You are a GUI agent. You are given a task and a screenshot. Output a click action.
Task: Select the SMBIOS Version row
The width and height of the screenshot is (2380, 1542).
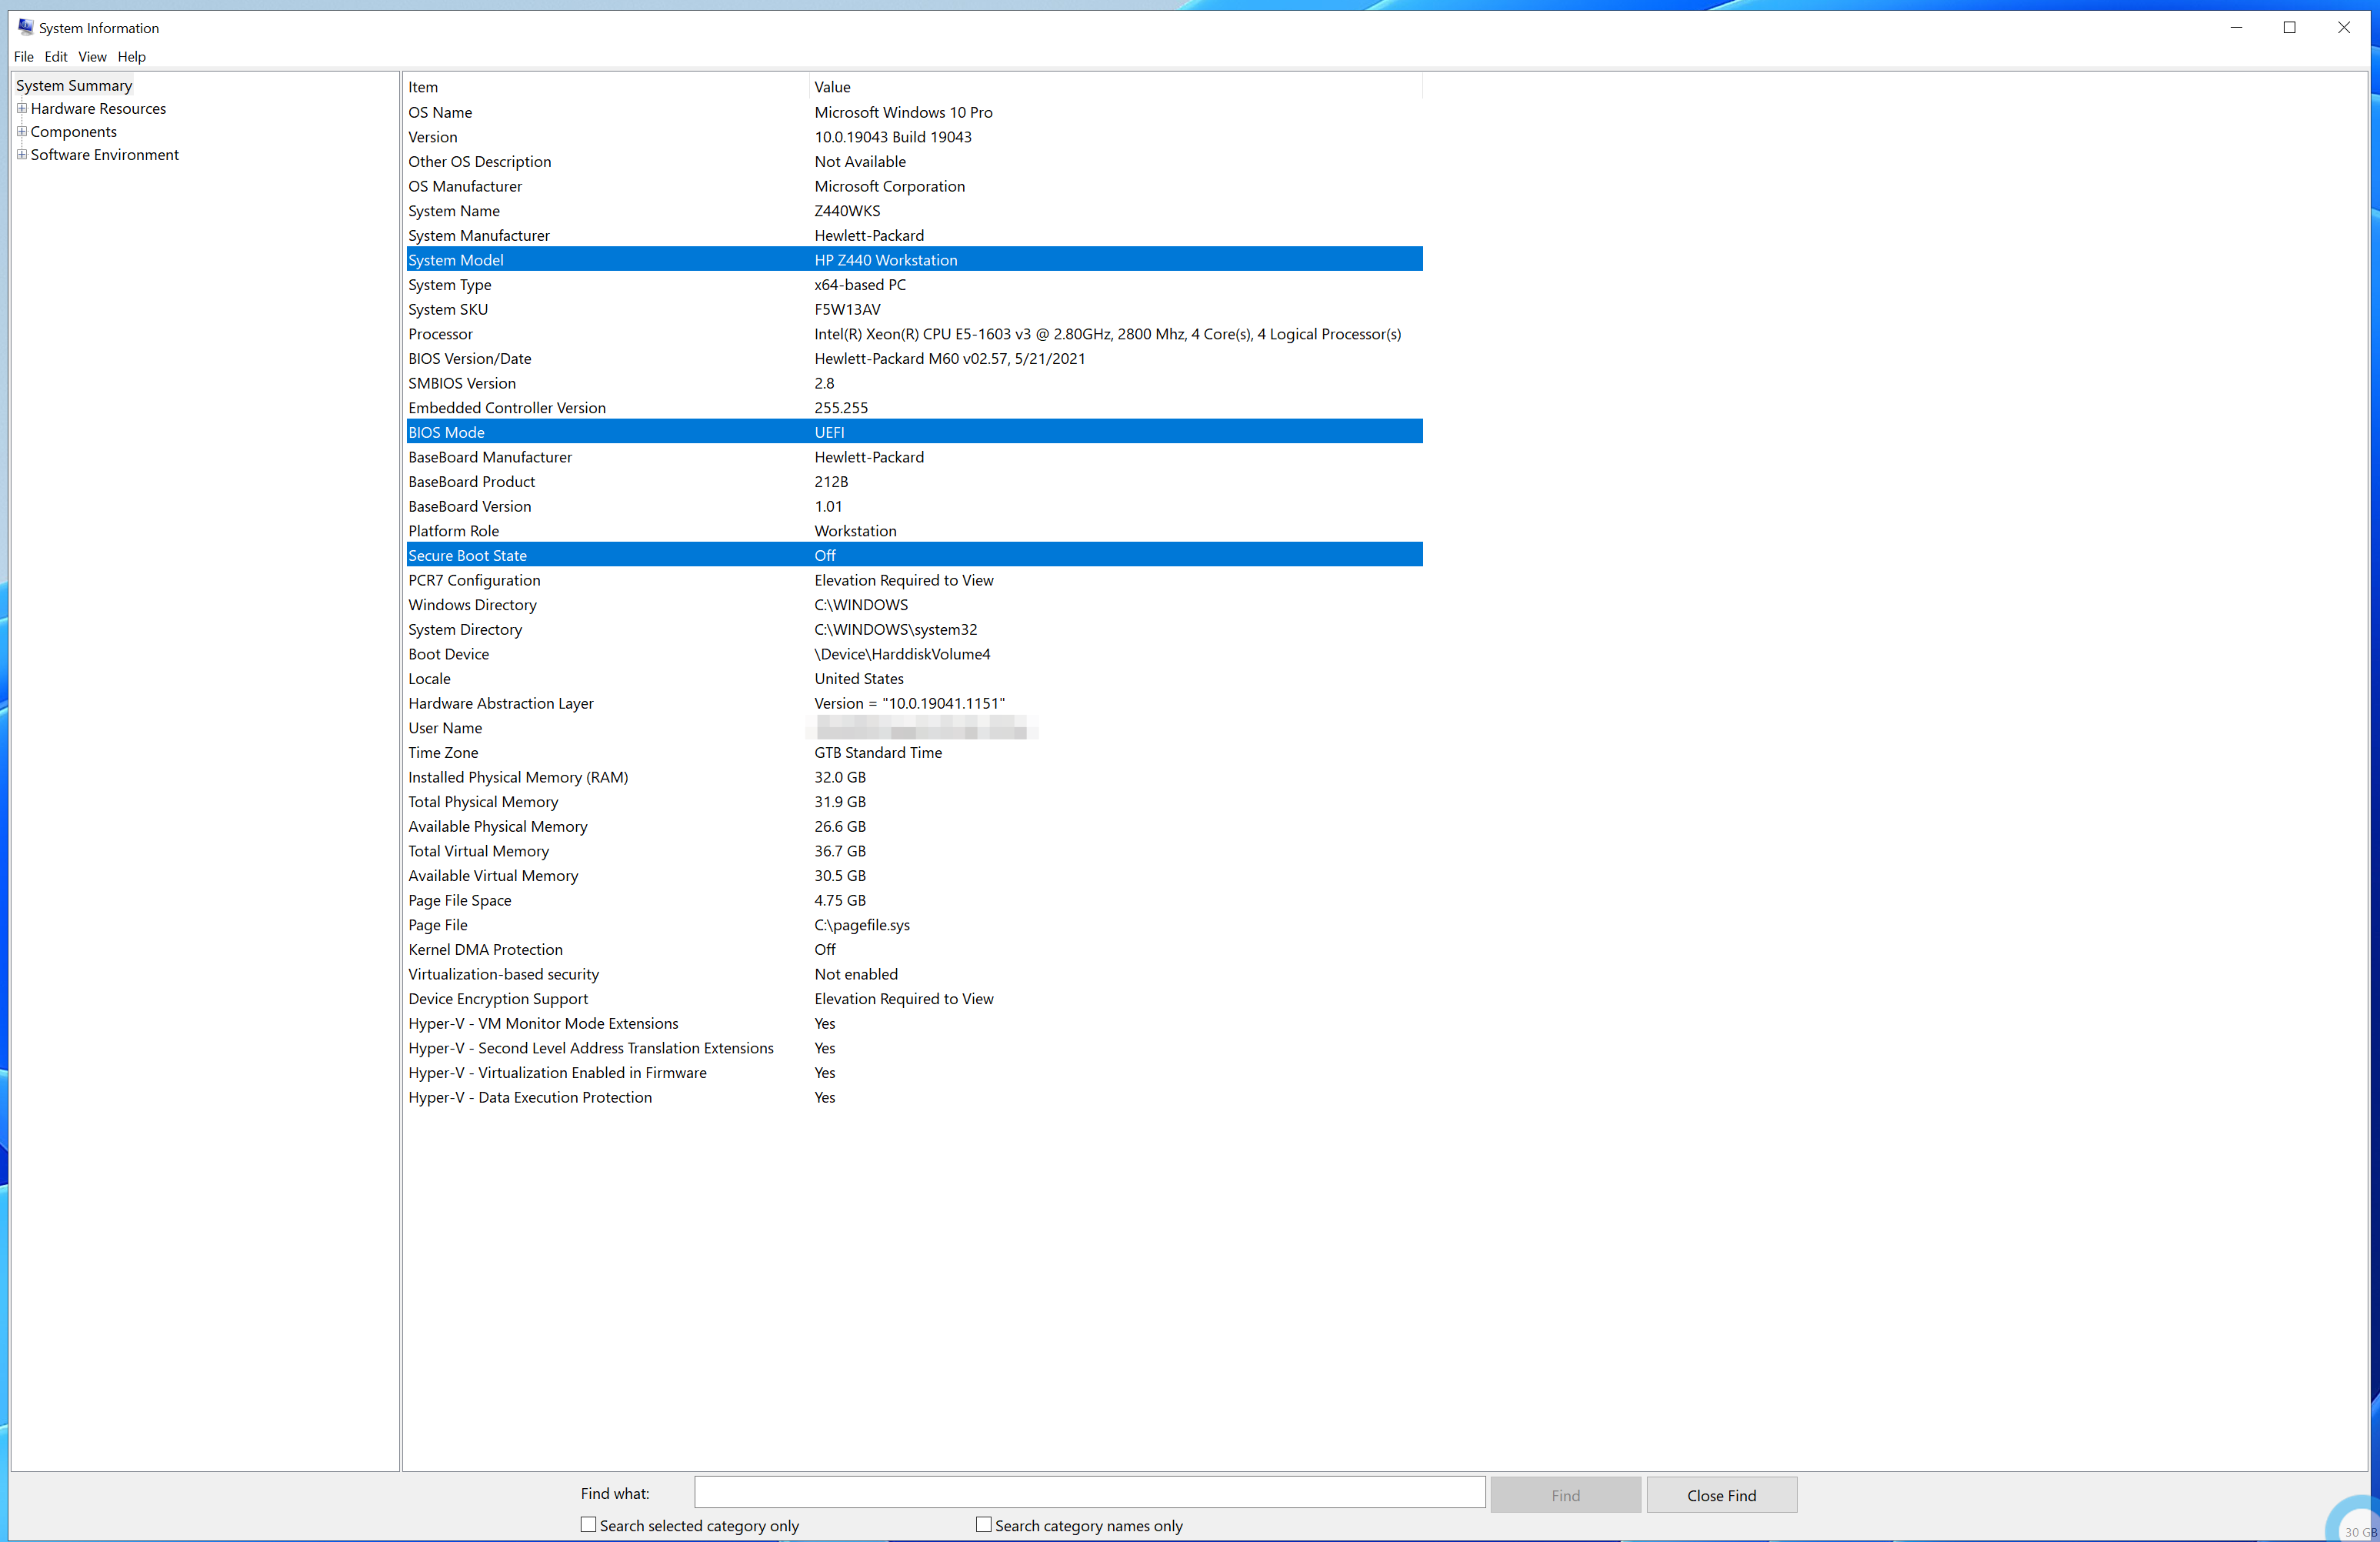[914, 384]
